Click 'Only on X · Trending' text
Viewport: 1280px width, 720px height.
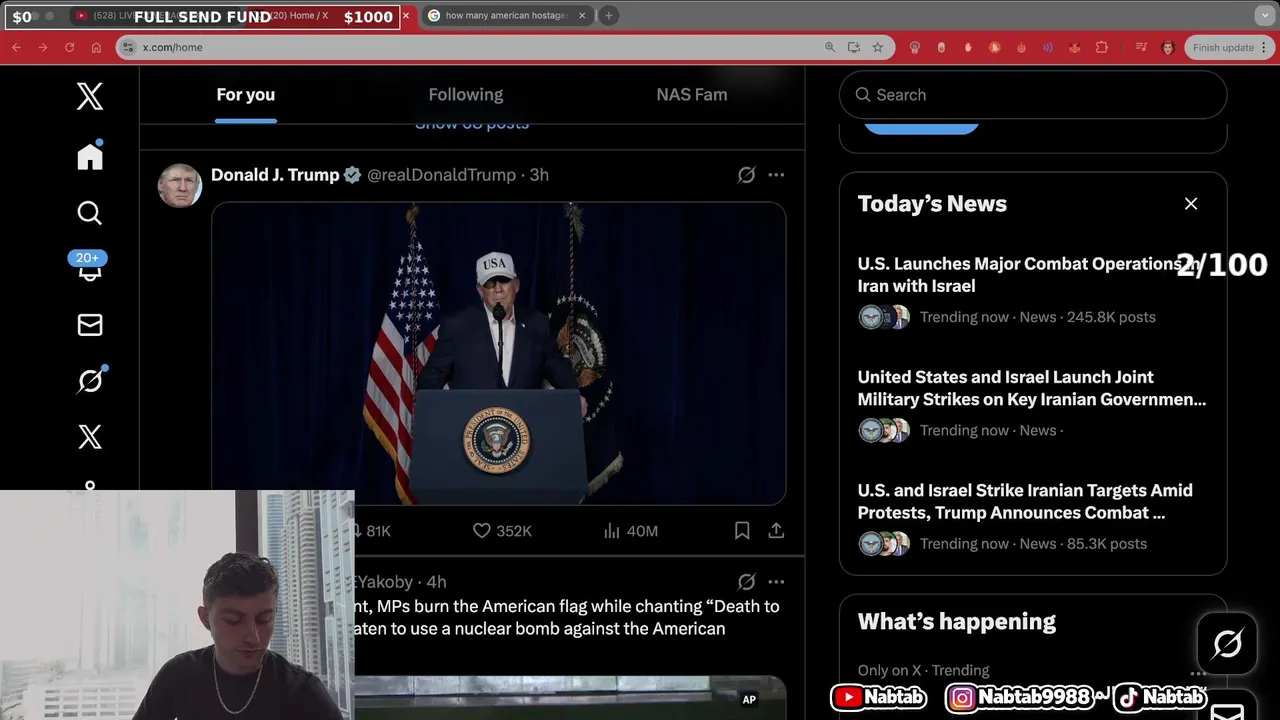923,670
